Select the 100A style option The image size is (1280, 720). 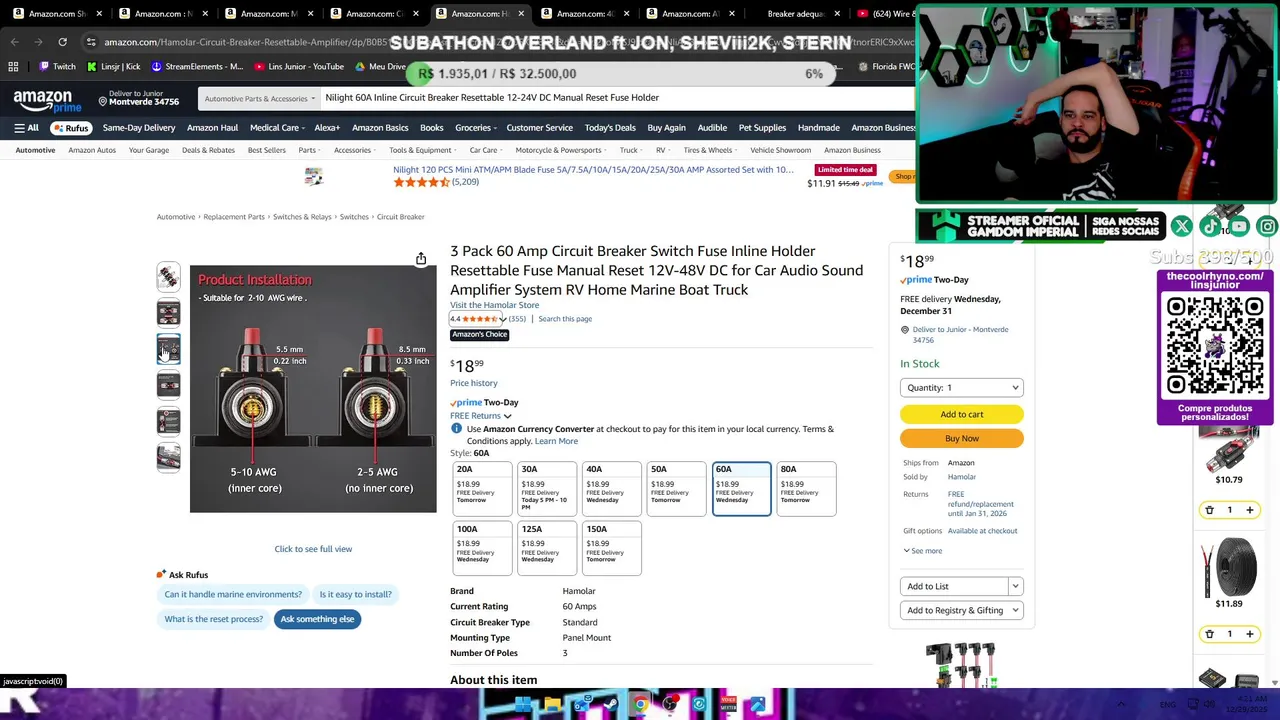[x=481, y=548]
